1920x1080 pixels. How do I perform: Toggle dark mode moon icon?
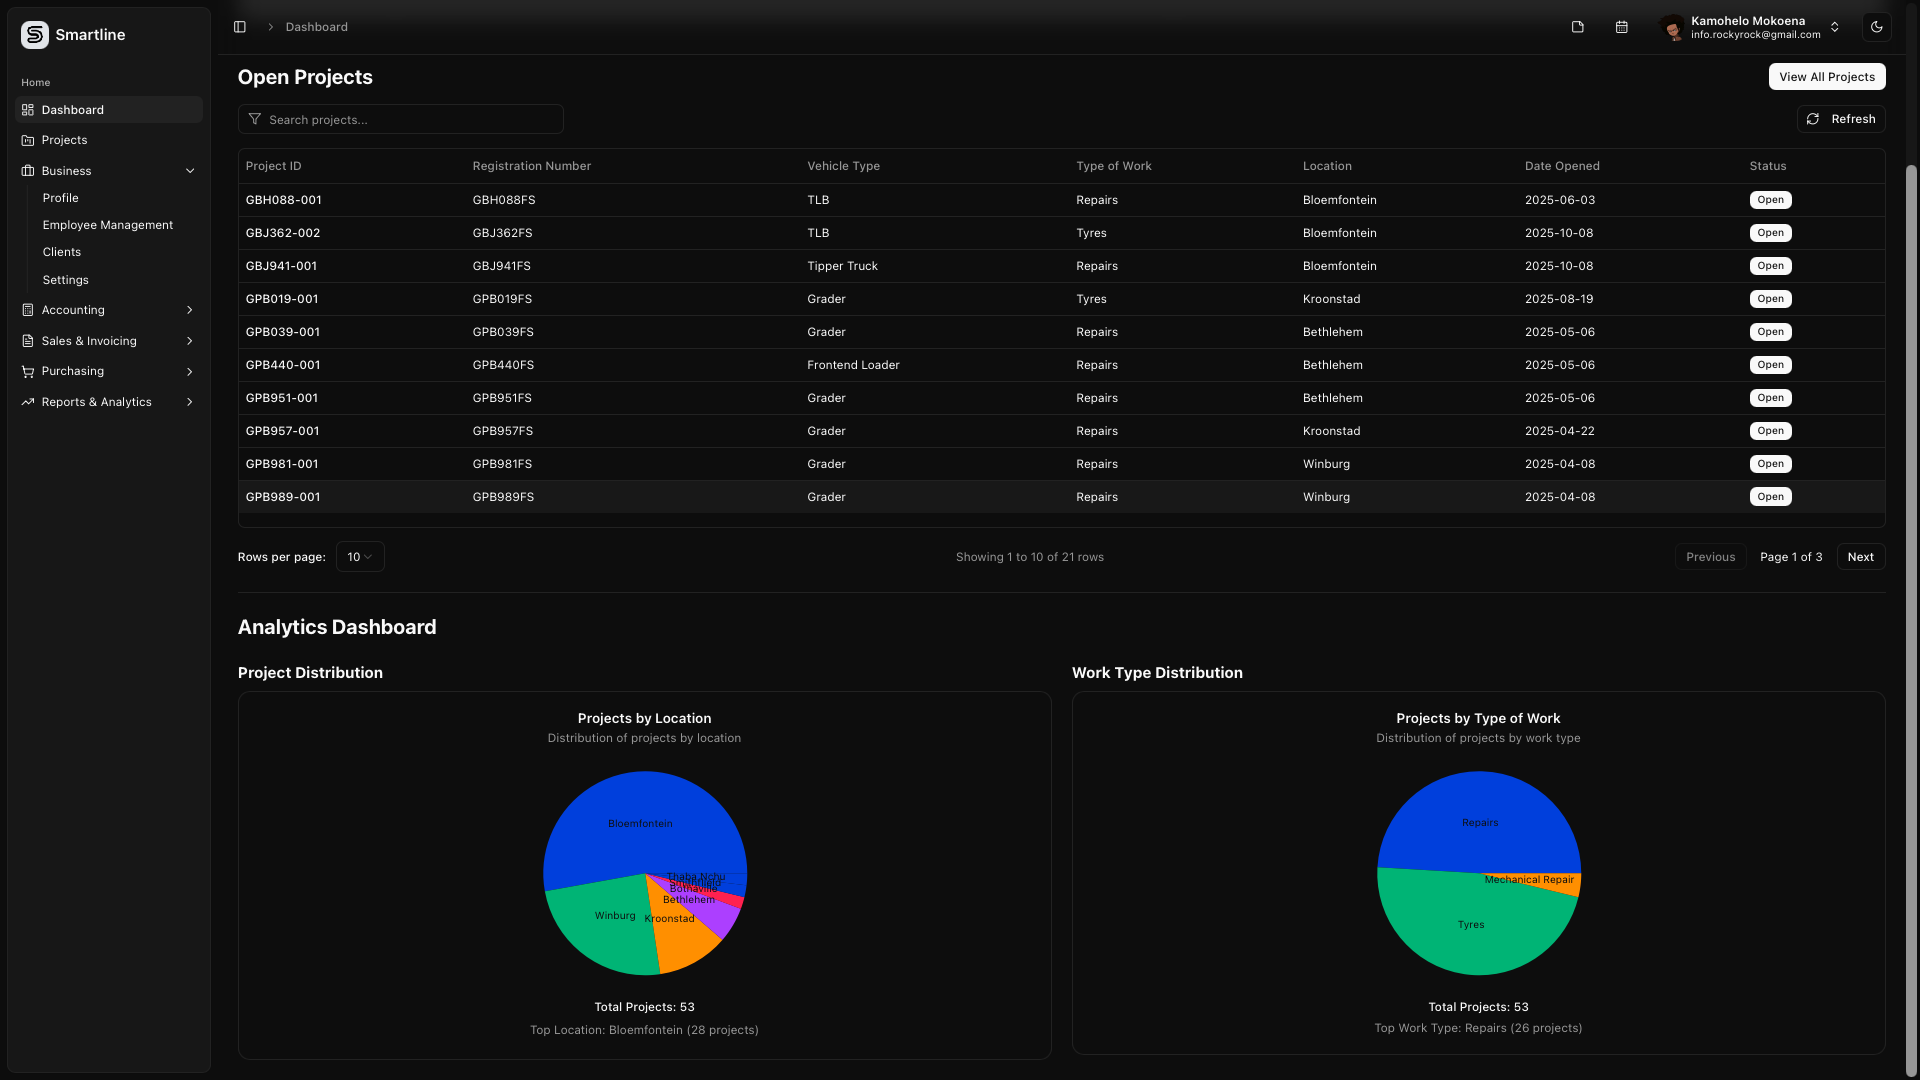(x=1877, y=27)
